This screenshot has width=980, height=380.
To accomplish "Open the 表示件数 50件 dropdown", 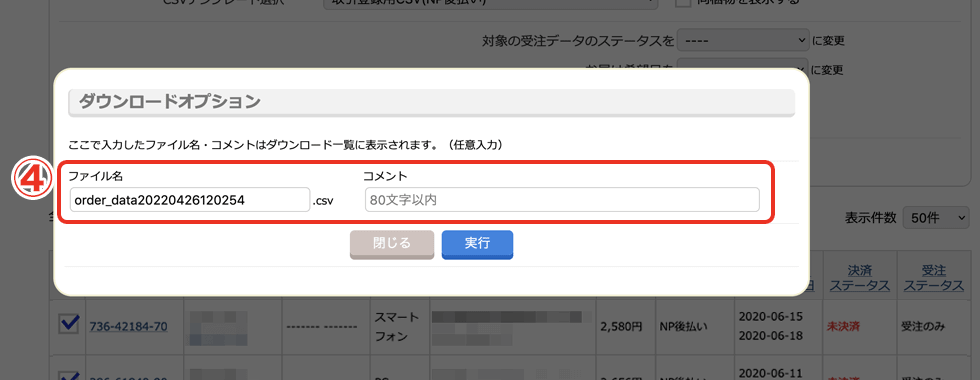I will (x=936, y=218).
